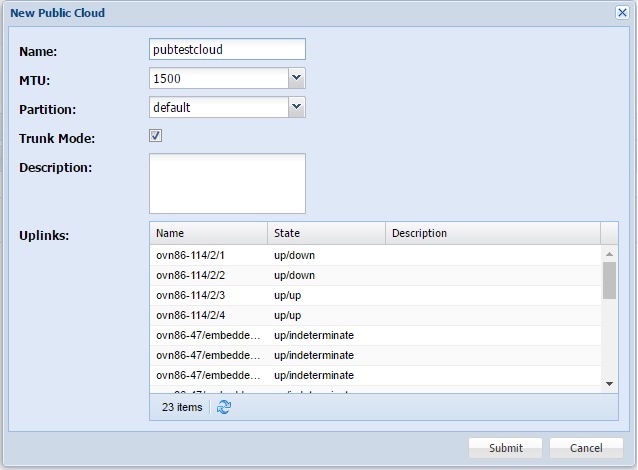Click up/down state of ovn86-114/2/2
This screenshot has width=638, height=470.
295,275
